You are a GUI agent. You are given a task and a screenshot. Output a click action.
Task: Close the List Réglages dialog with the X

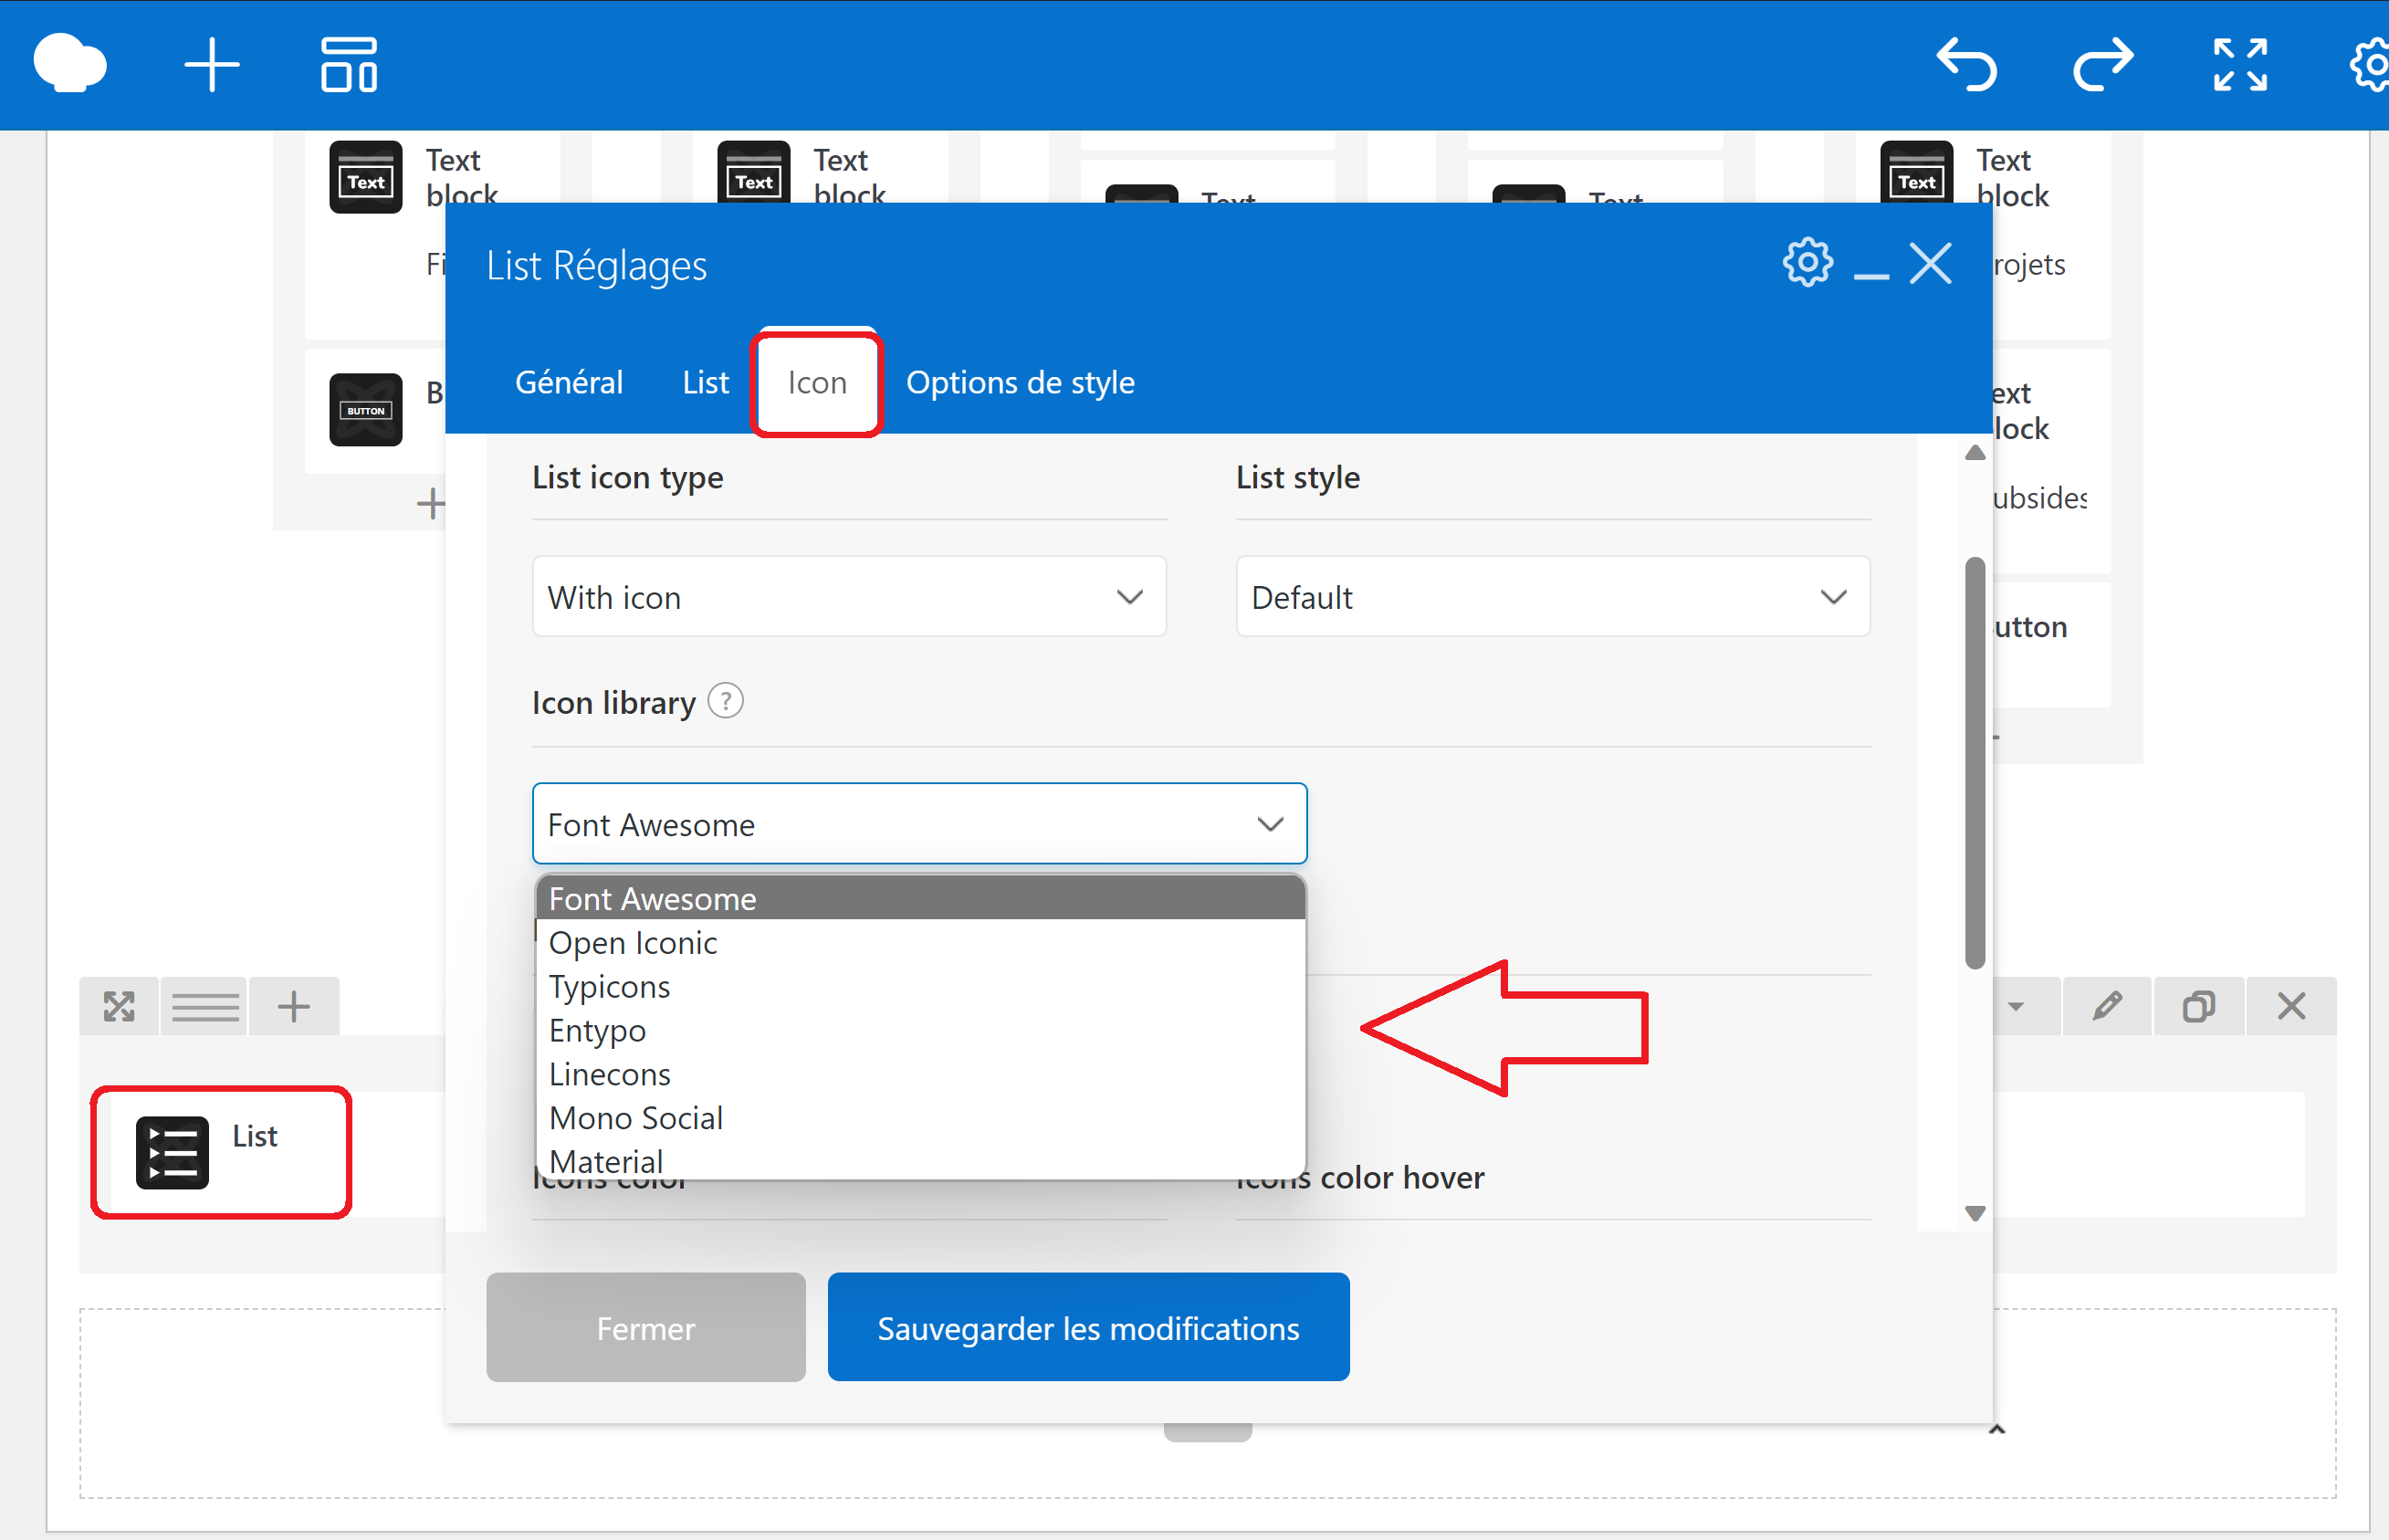(1930, 264)
